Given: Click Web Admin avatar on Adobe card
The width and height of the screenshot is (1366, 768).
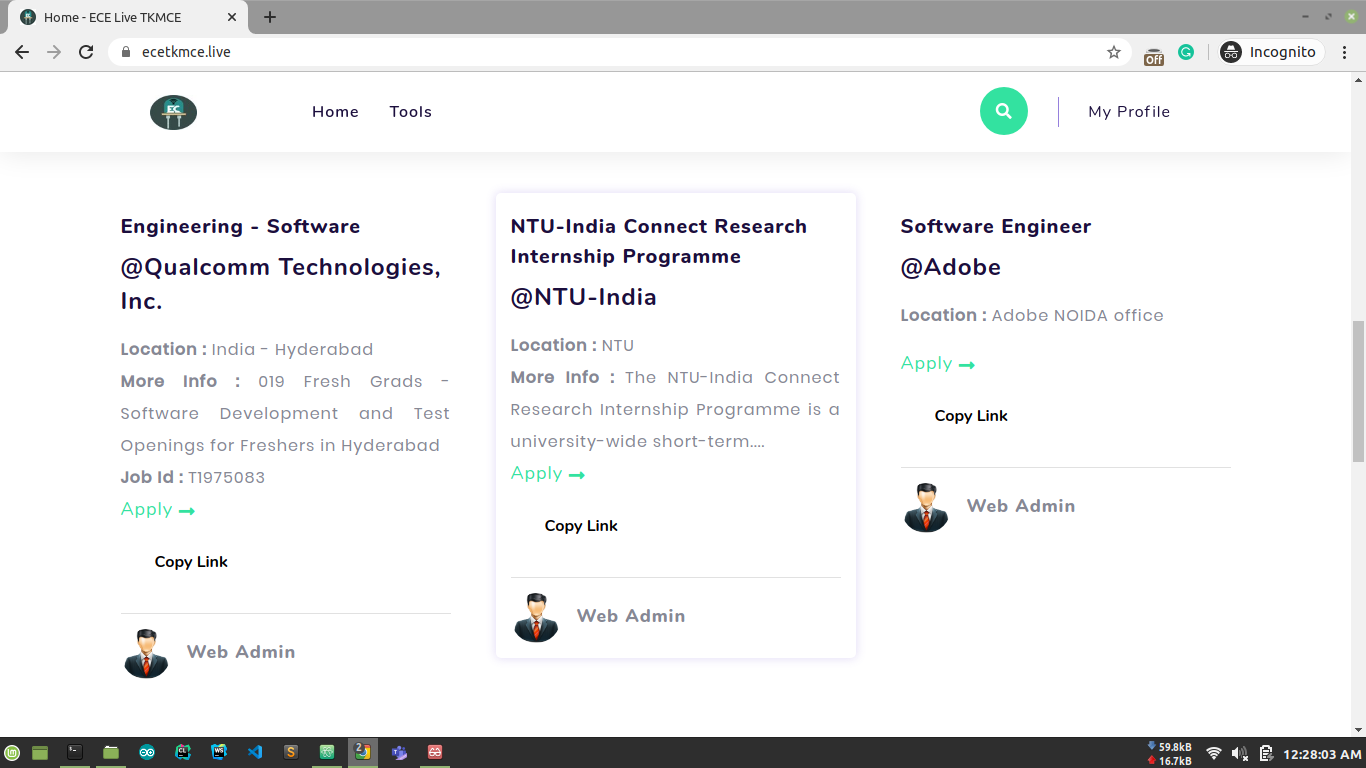Looking at the screenshot, I should coord(926,507).
